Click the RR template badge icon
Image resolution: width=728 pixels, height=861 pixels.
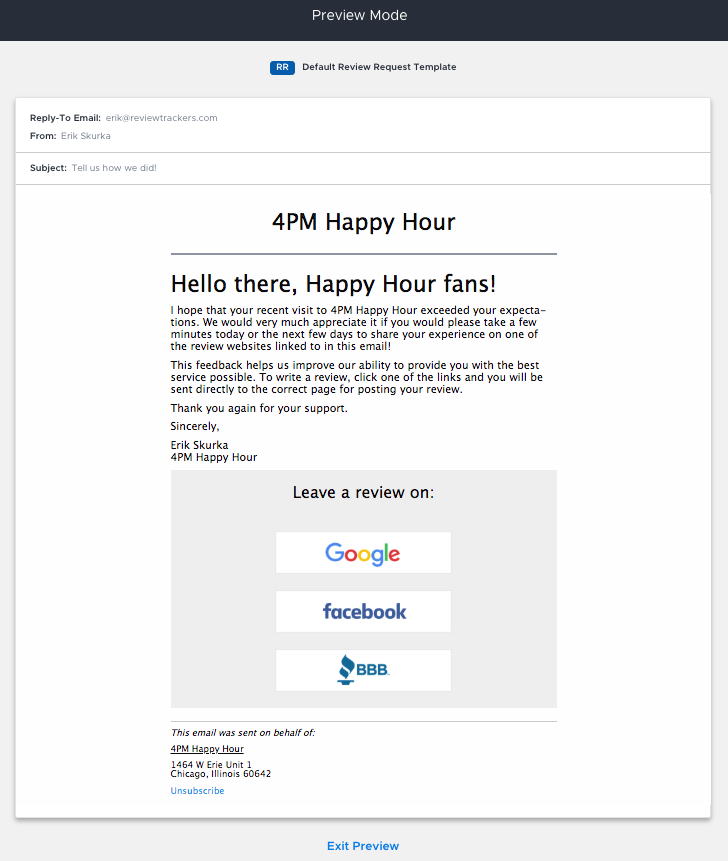[x=282, y=67]
